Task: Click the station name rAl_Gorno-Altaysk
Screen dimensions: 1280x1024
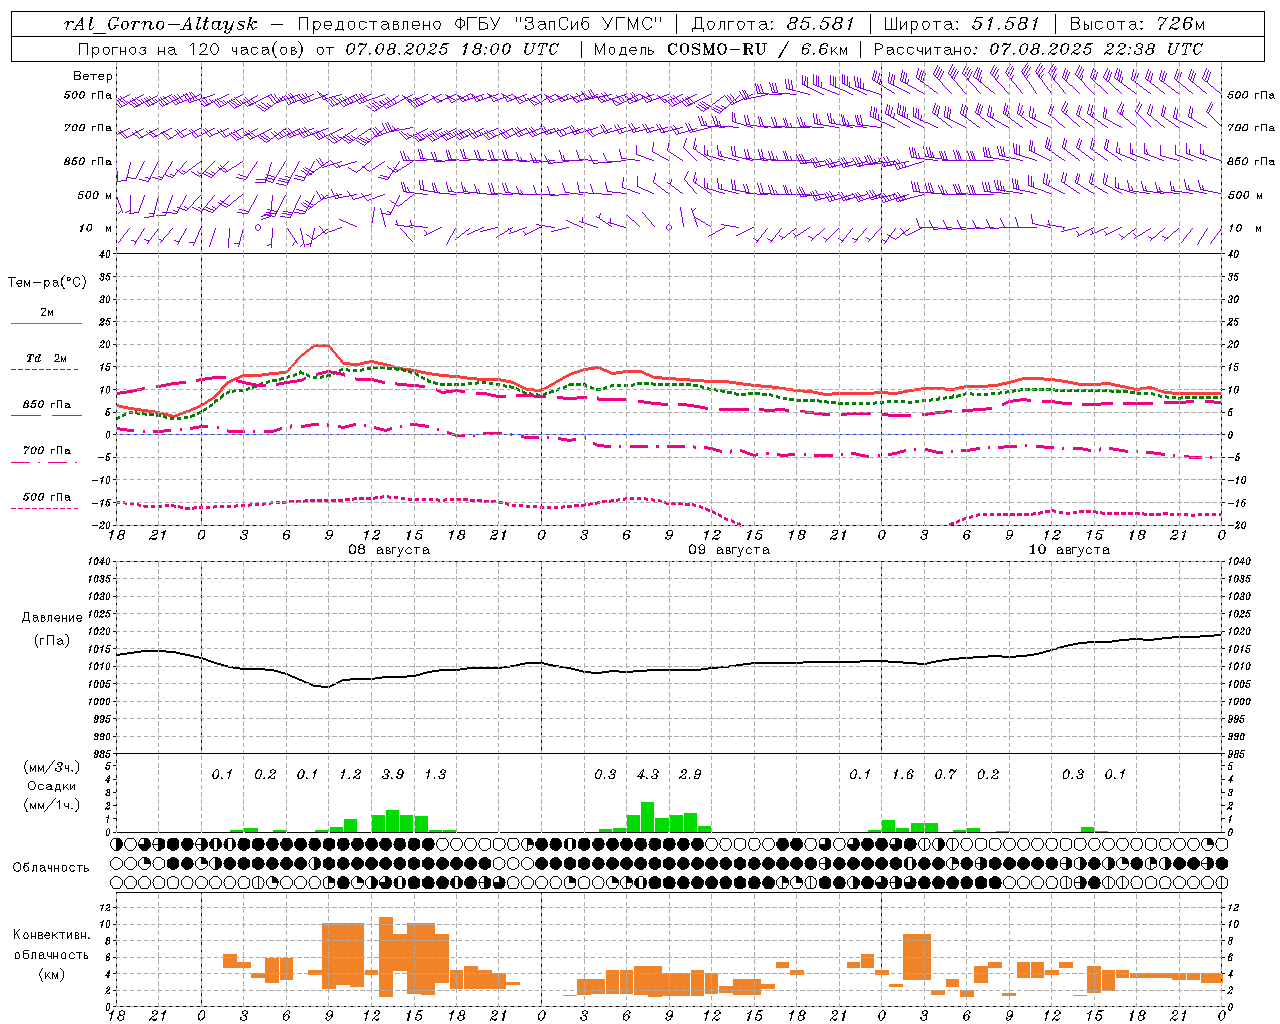Action: pos(160,24)
